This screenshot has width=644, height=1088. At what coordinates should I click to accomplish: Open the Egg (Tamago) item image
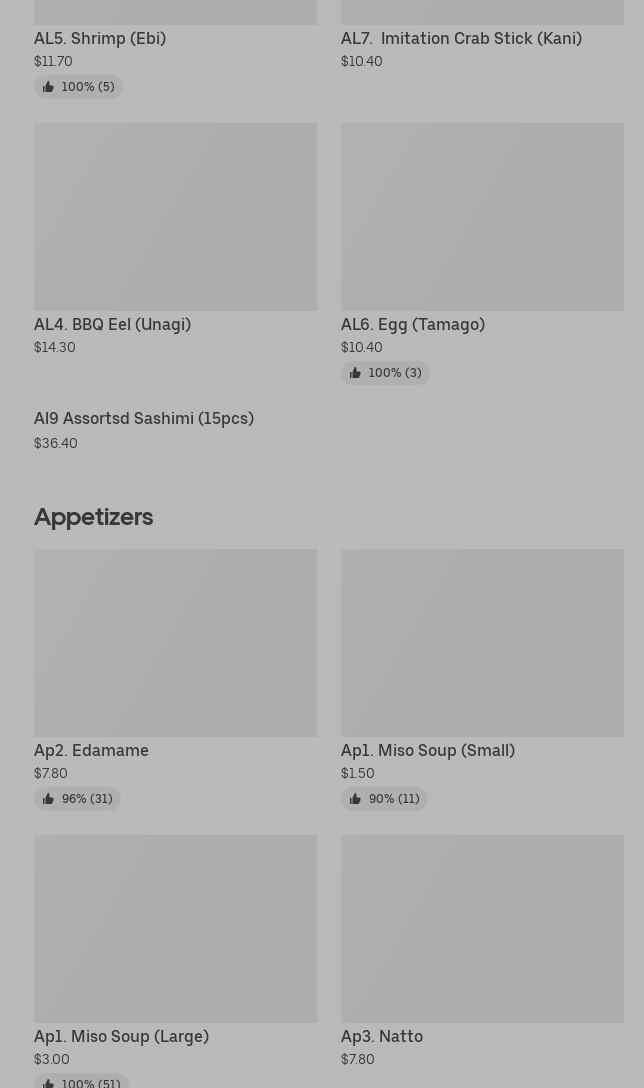(482, 216)
